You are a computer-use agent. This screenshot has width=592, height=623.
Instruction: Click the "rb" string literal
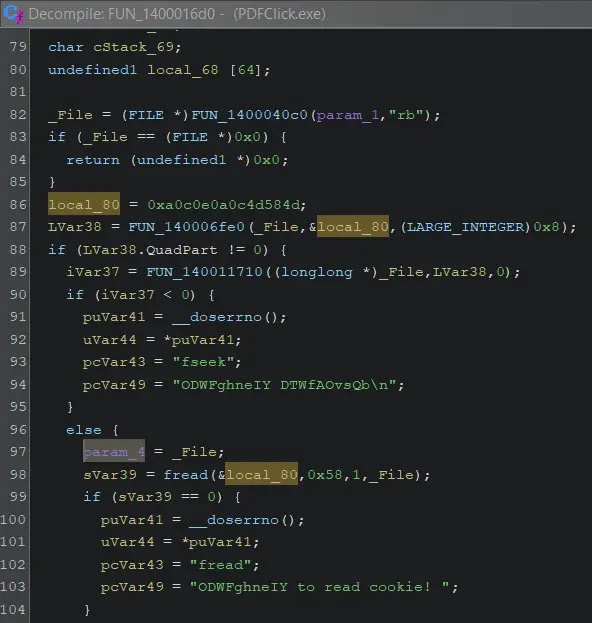(406, 115)
